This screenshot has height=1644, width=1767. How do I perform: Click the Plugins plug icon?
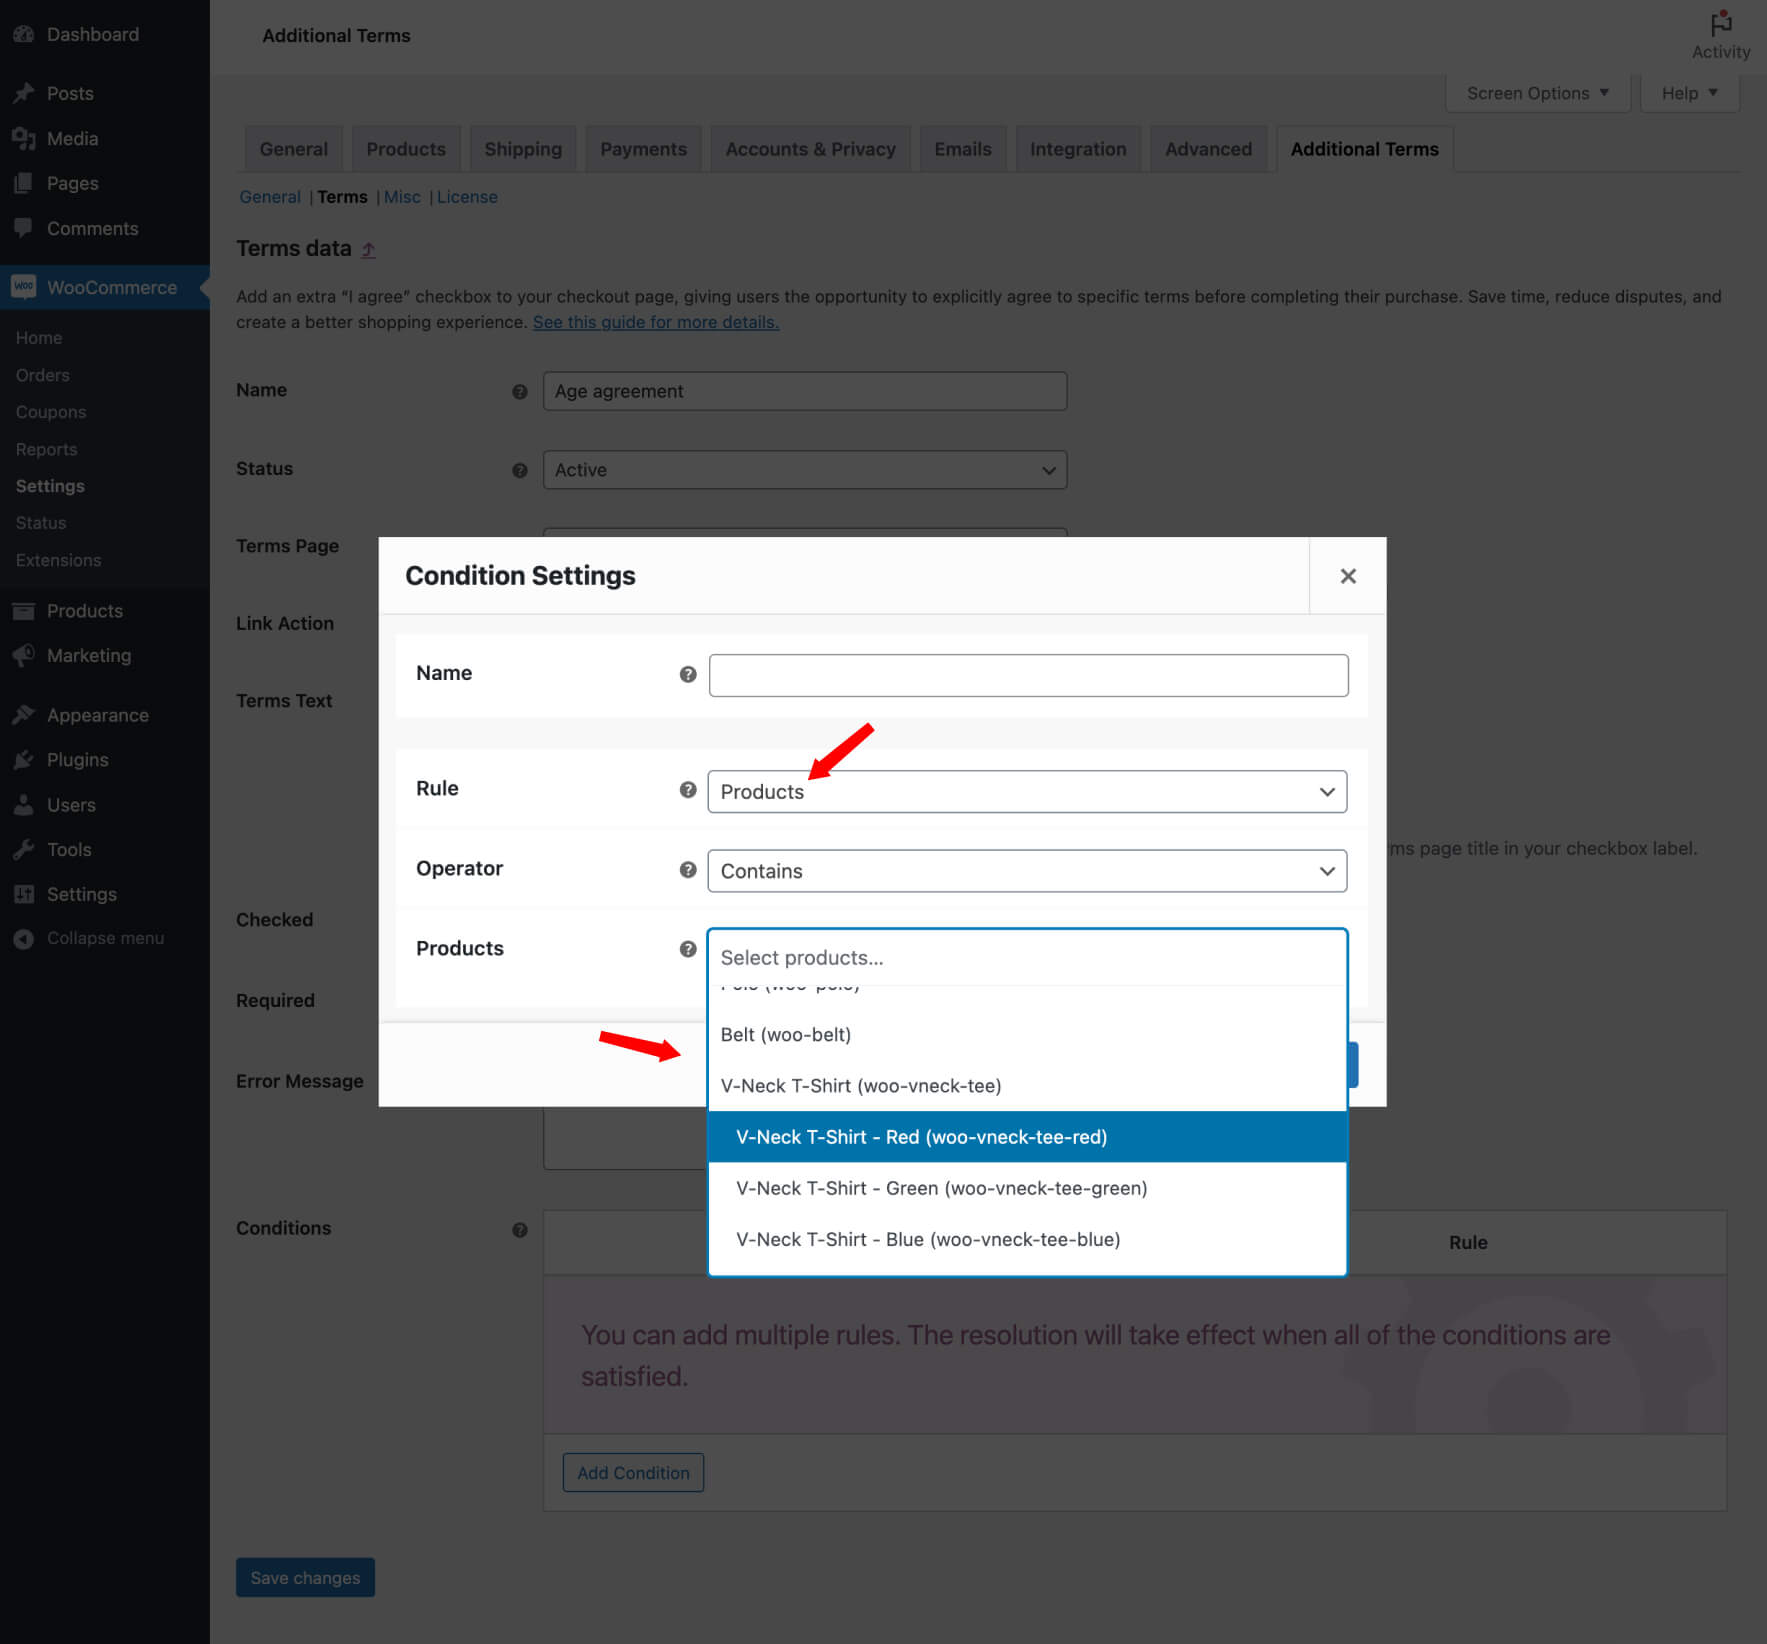(x=24, y=760)
